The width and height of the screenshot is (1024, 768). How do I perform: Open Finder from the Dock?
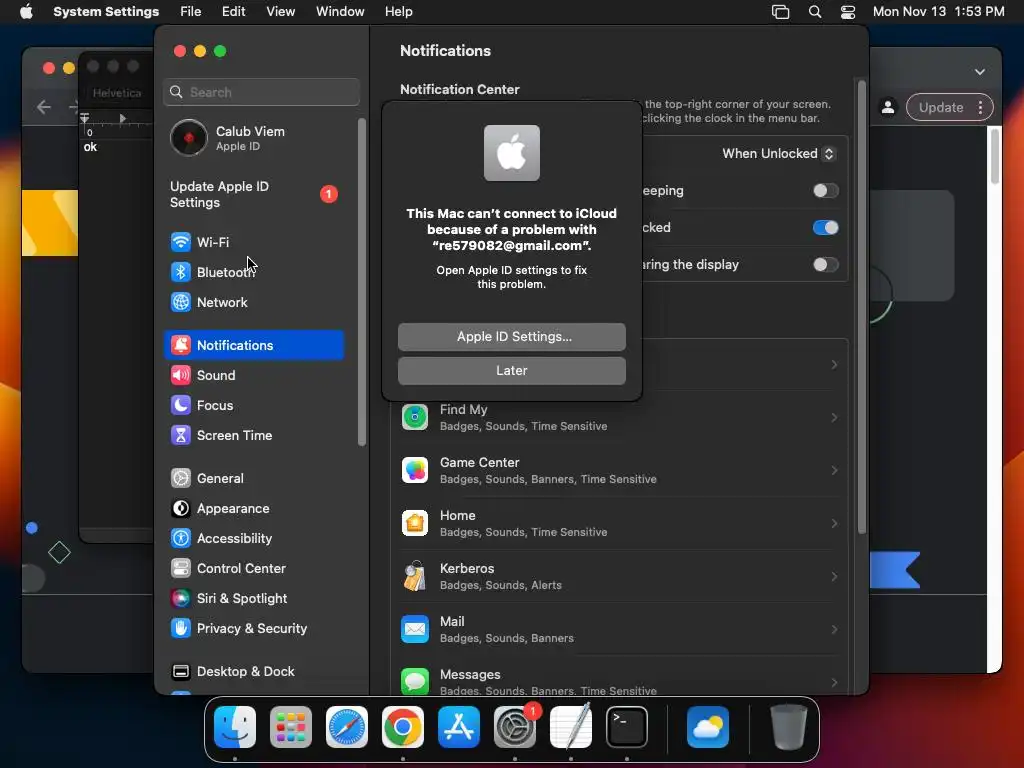(235, 727)
